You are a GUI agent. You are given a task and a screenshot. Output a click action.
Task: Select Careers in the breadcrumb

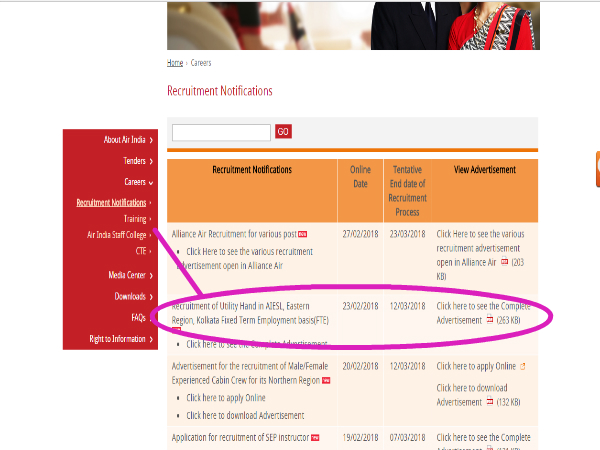click(x=201, y=63)
